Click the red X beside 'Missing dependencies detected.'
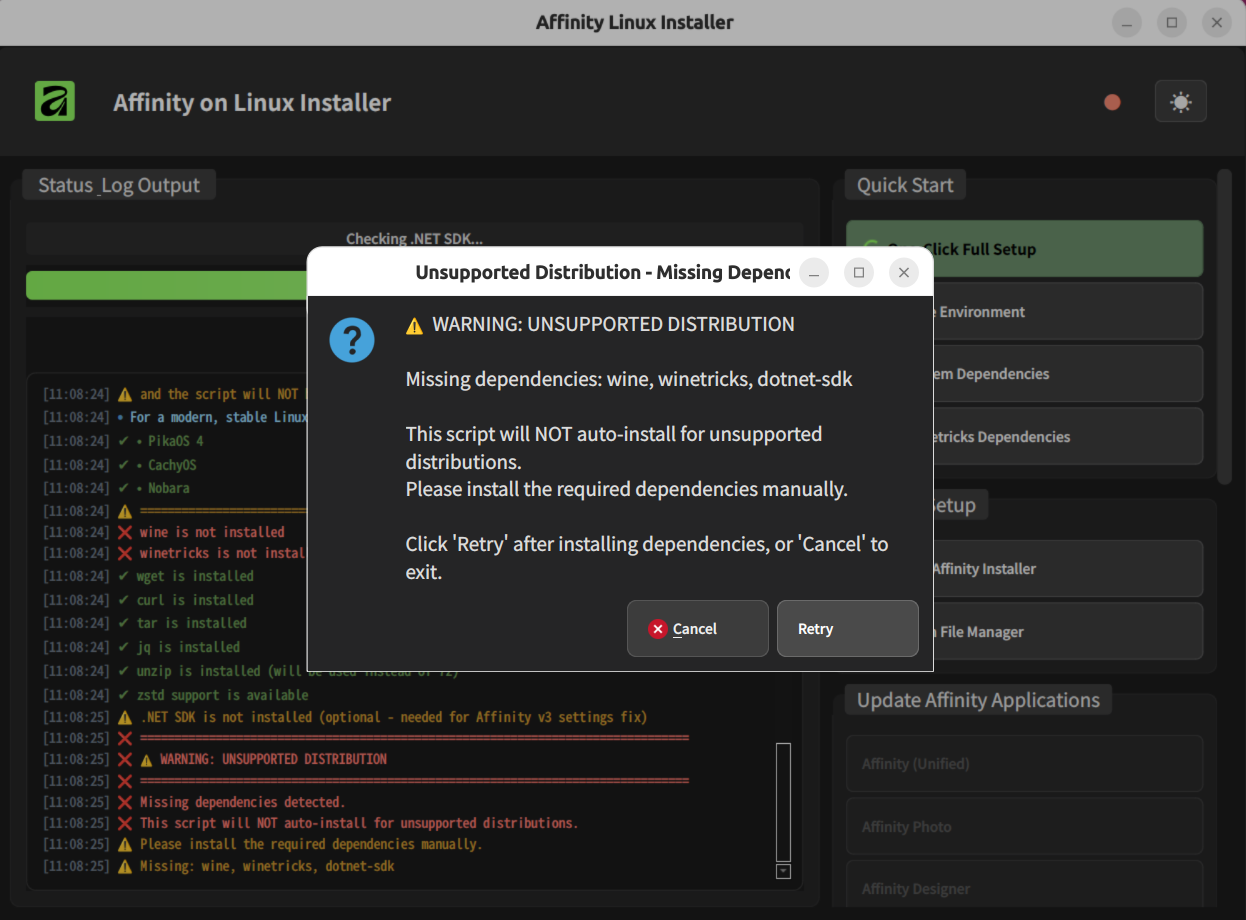Viewport: 1246px width, 920px height. 125,802
